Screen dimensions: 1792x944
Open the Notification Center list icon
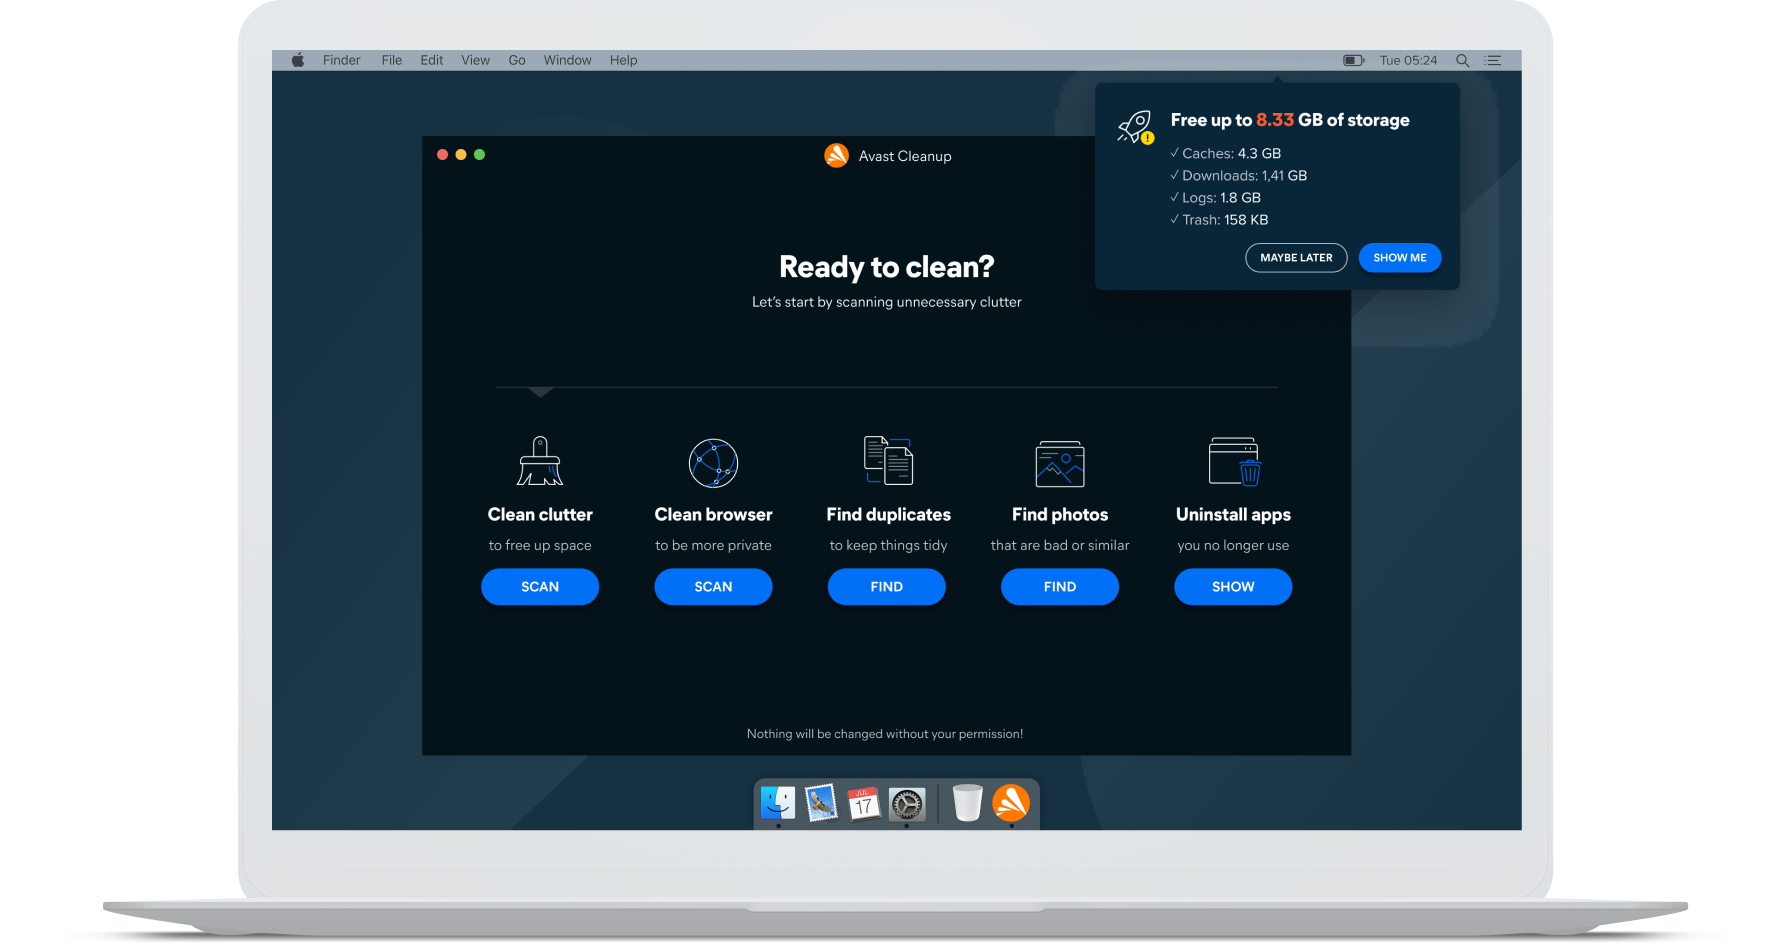coord(1494,60)
